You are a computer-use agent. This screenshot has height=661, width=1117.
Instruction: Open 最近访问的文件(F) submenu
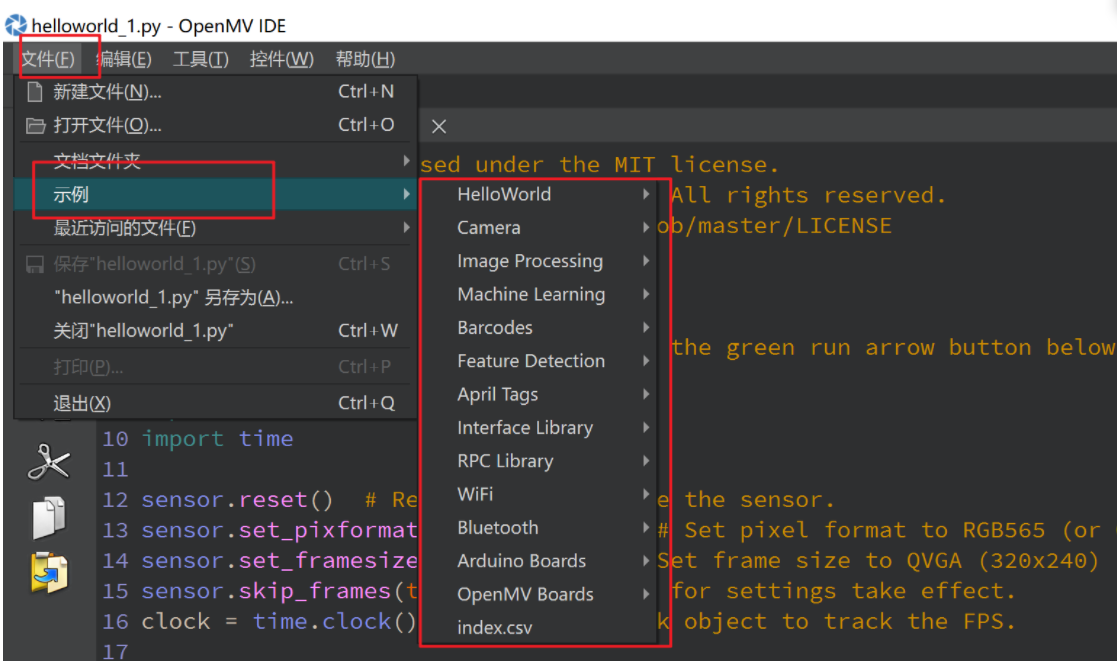(x=215, y=228)
